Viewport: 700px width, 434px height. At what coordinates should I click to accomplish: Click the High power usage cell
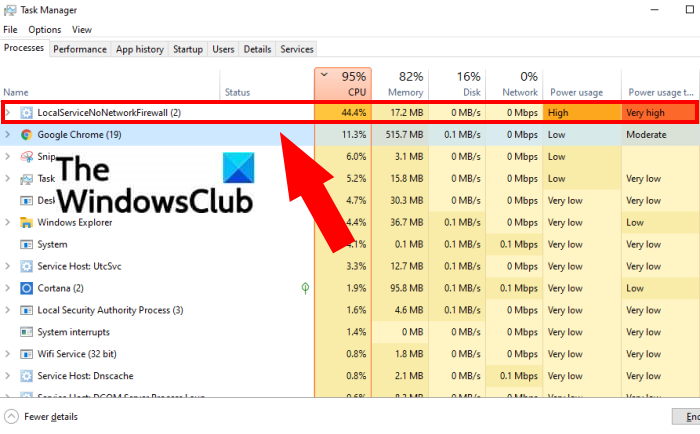pos(582,113)
